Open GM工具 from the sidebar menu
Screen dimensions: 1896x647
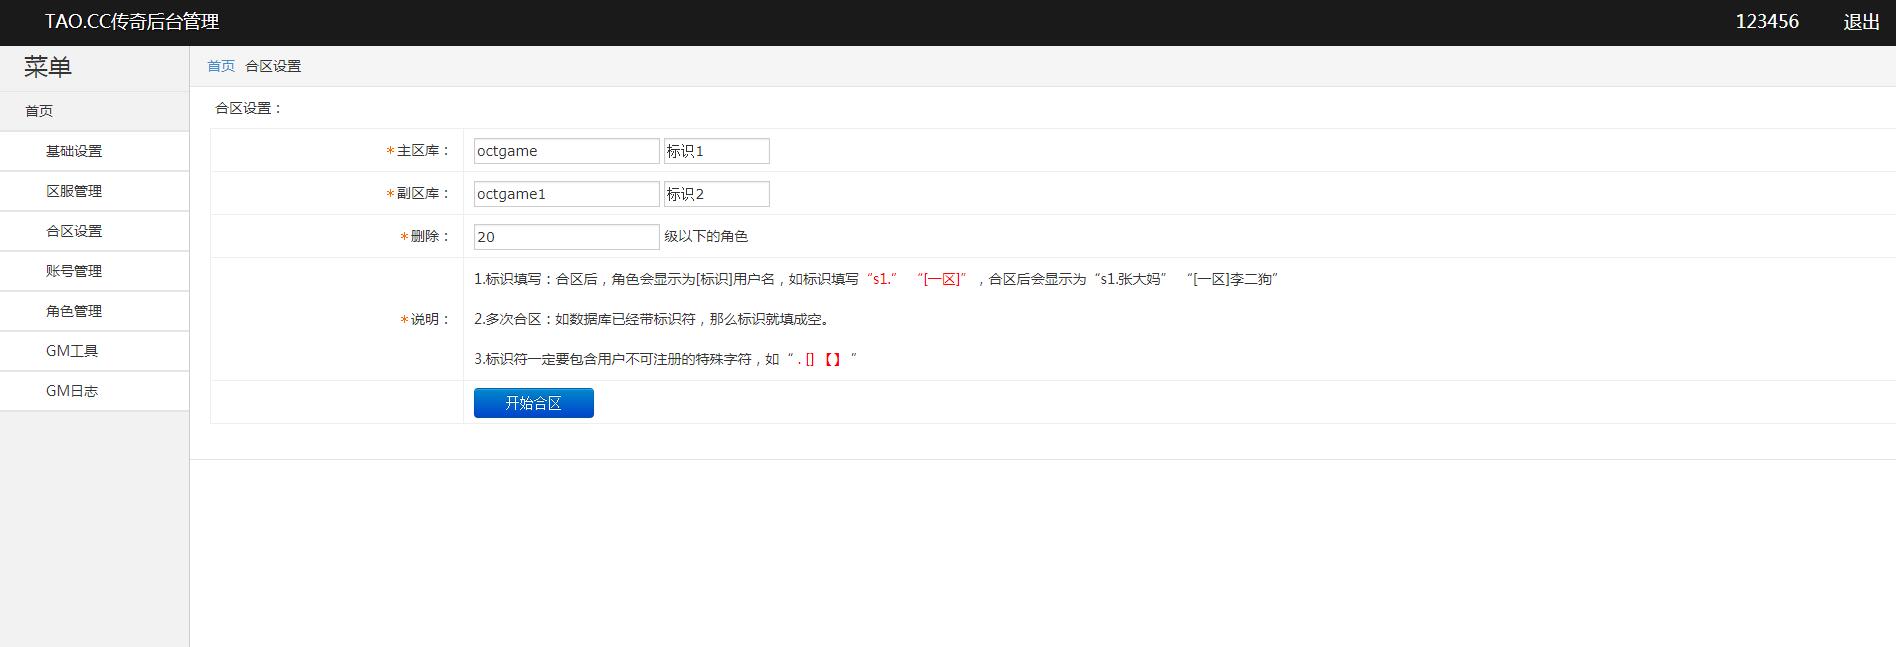(72, 351)
